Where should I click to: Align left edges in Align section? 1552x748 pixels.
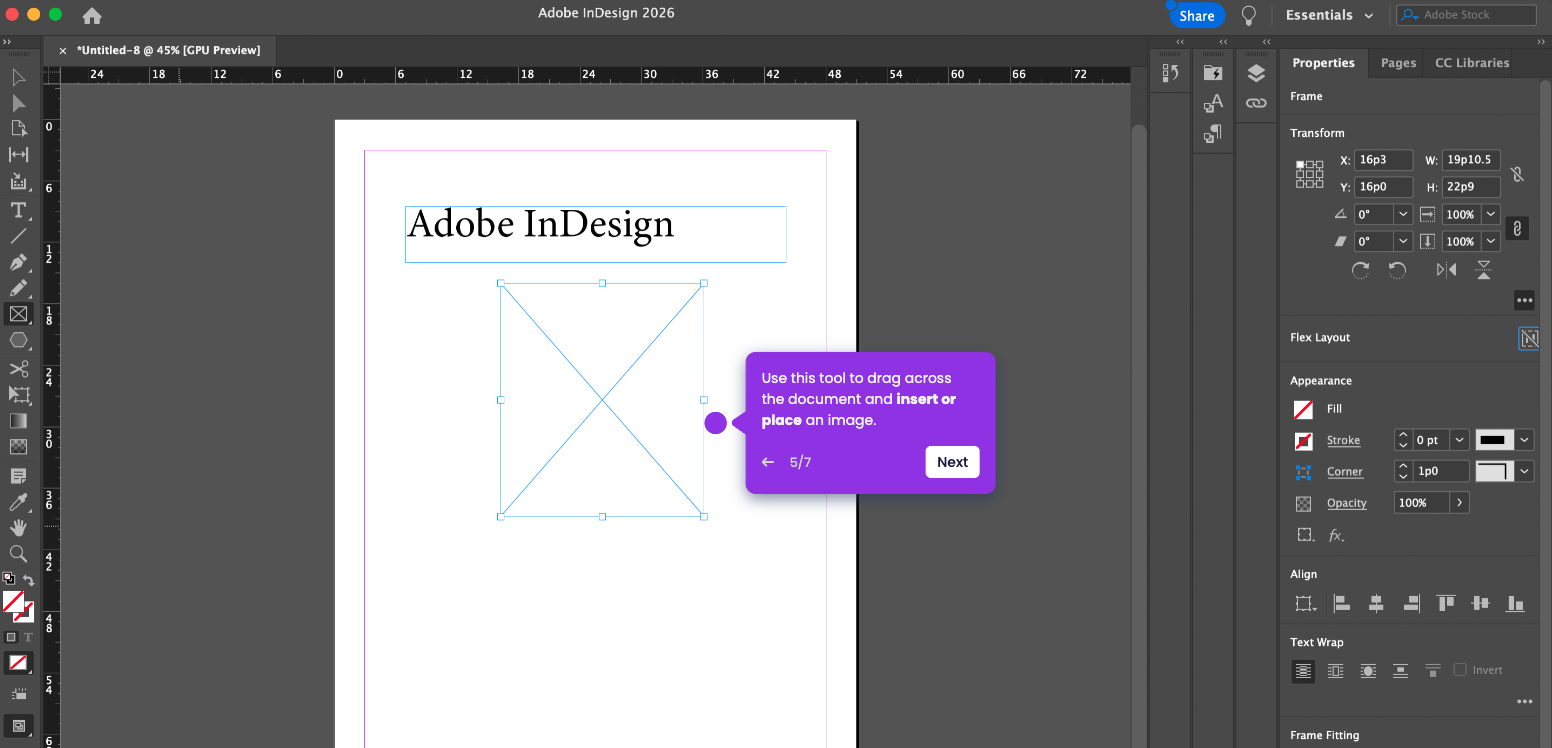click(1342, 603)
